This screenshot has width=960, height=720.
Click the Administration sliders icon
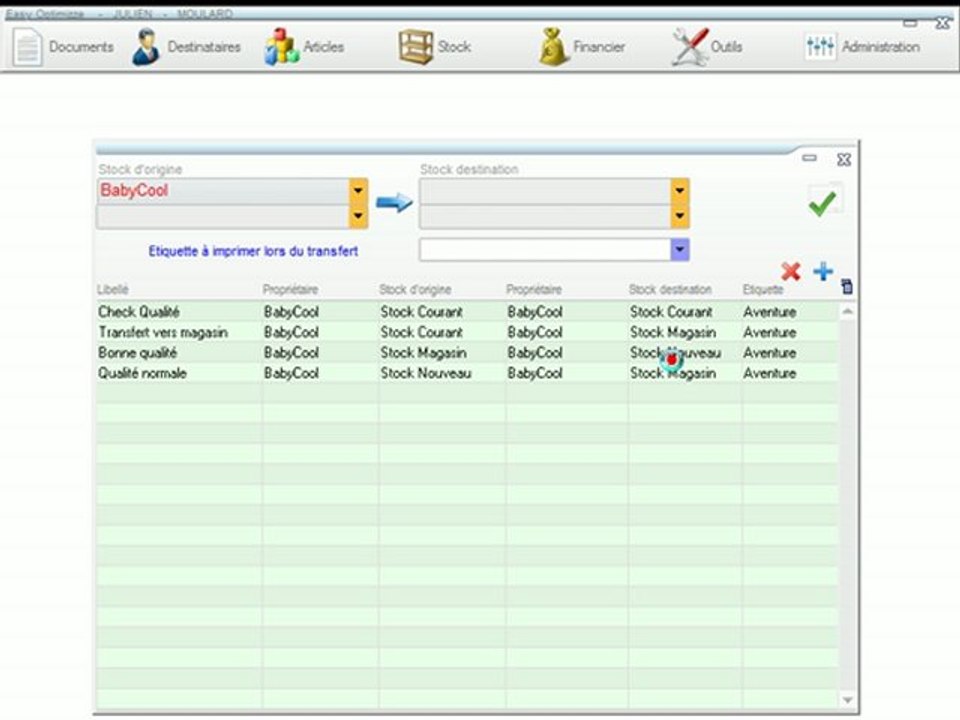point(820,47)
